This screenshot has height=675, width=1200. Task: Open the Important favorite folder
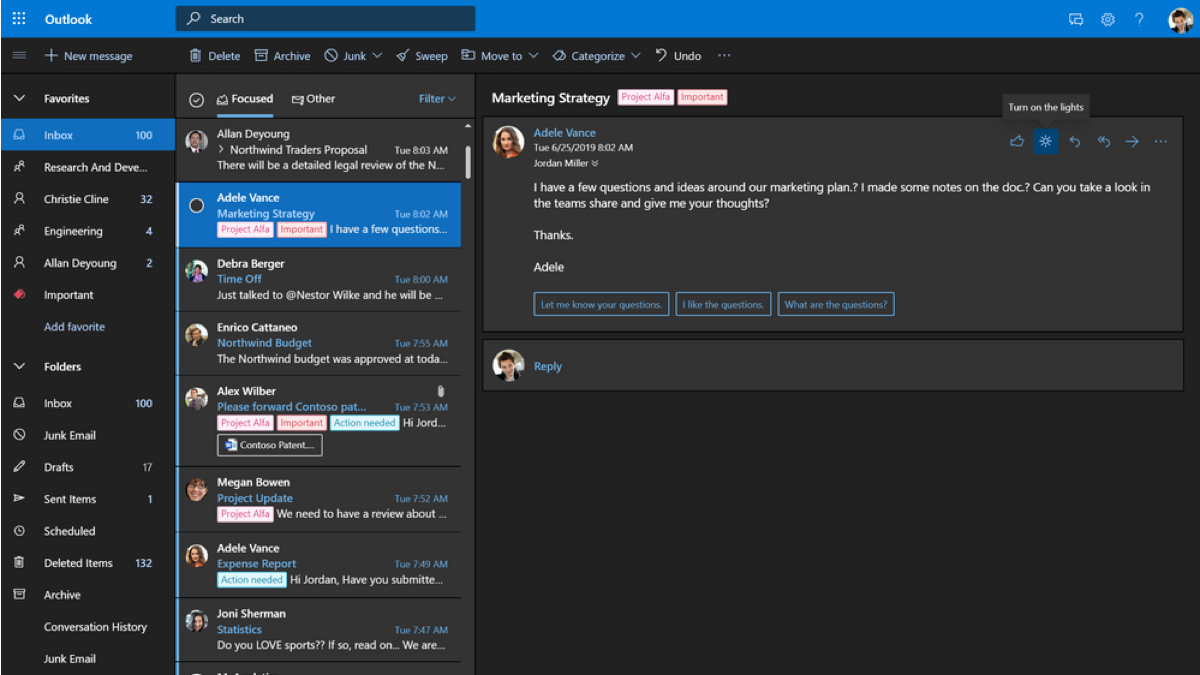tap(87, 295)
